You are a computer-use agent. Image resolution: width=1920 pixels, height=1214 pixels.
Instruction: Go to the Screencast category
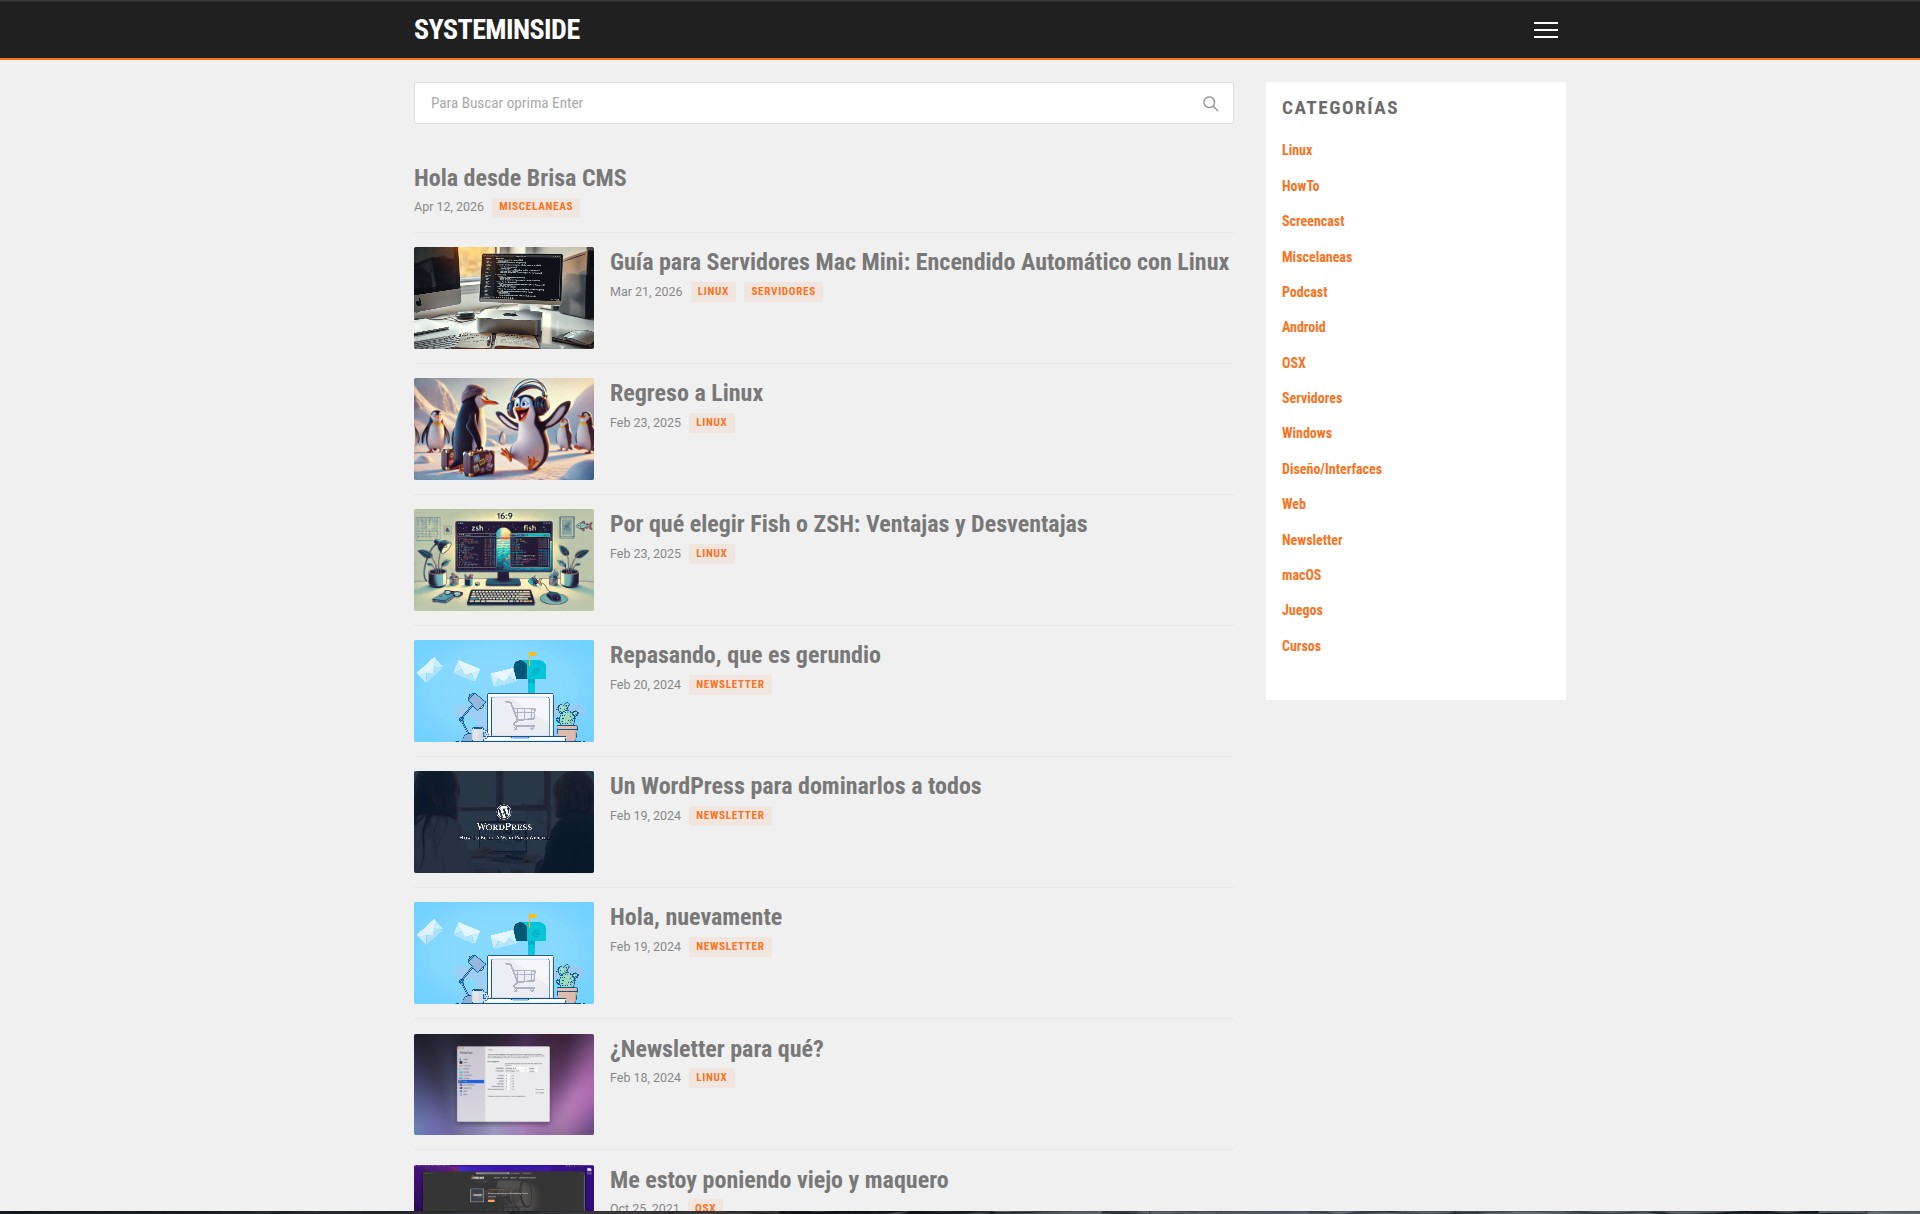pos(1312,221)
